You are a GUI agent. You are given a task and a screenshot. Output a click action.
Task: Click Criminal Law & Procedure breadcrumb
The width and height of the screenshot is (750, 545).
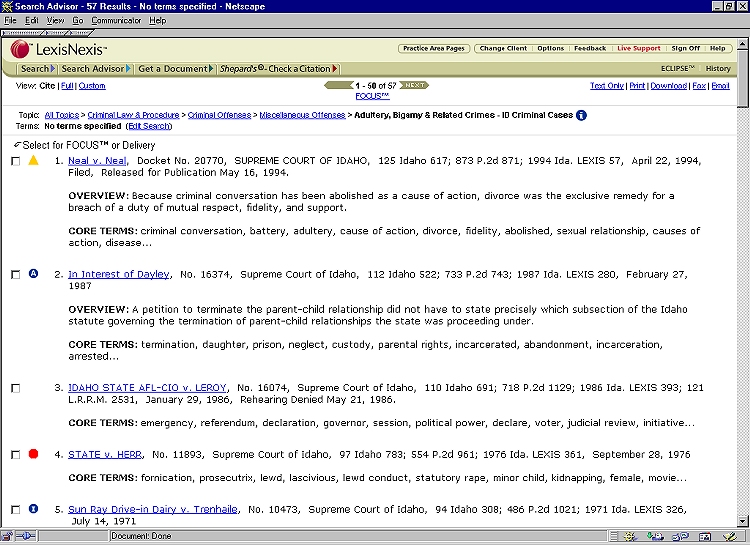[133, 115]
